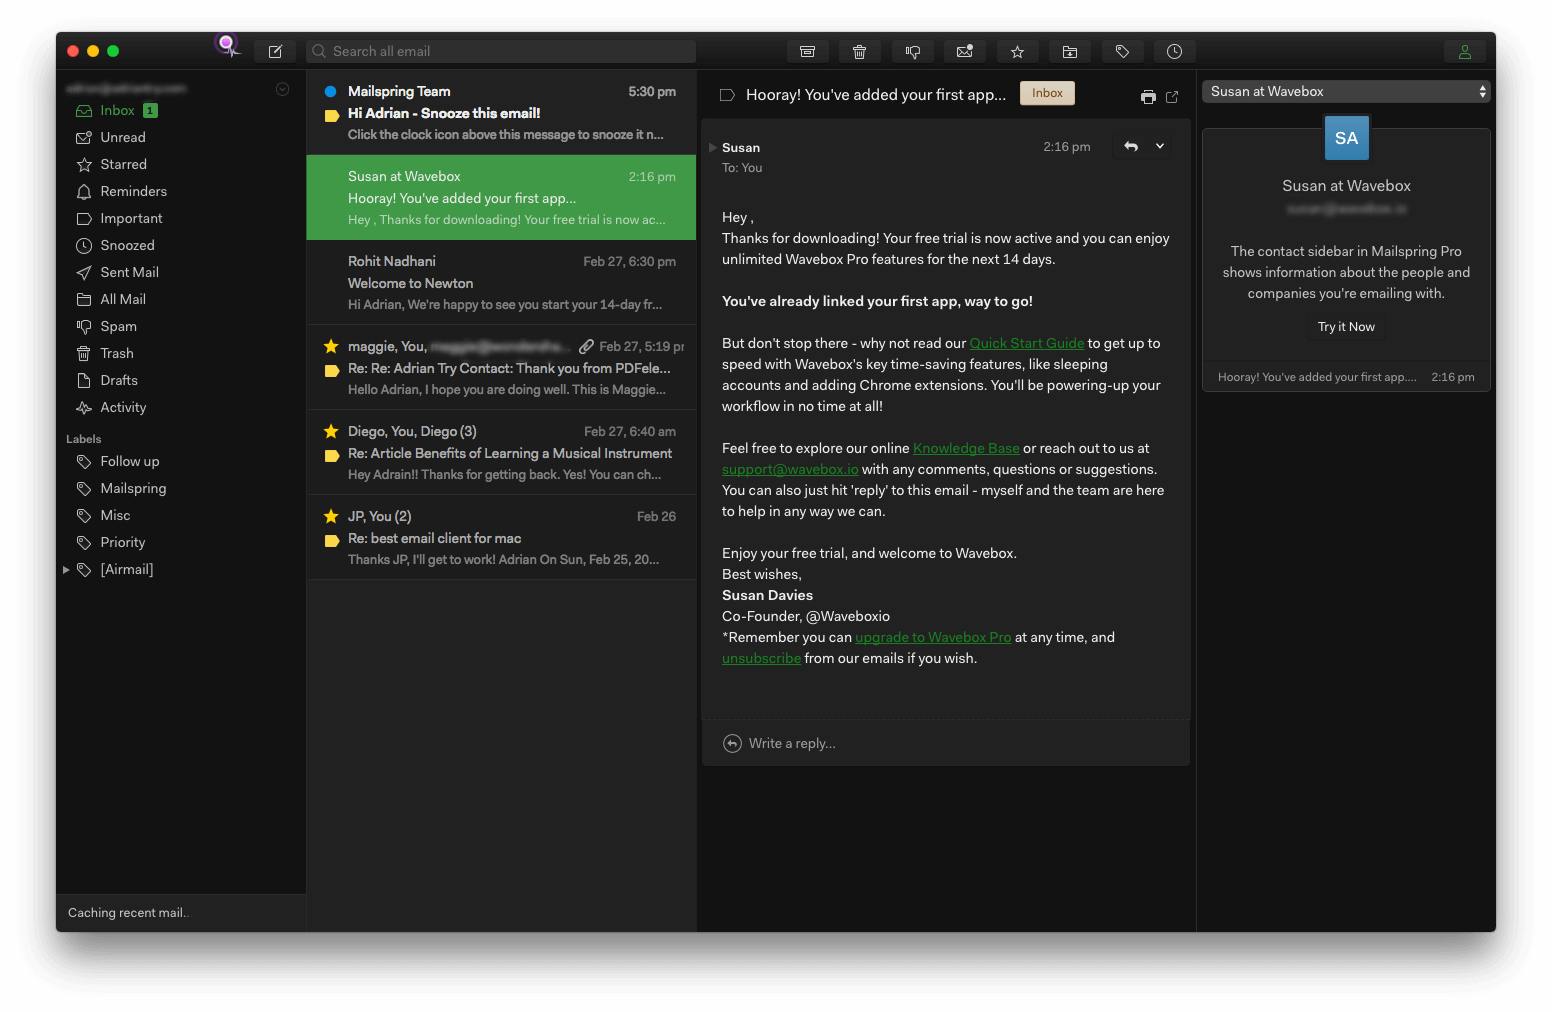Click the unsubscribe link

[x=761, y=658]
